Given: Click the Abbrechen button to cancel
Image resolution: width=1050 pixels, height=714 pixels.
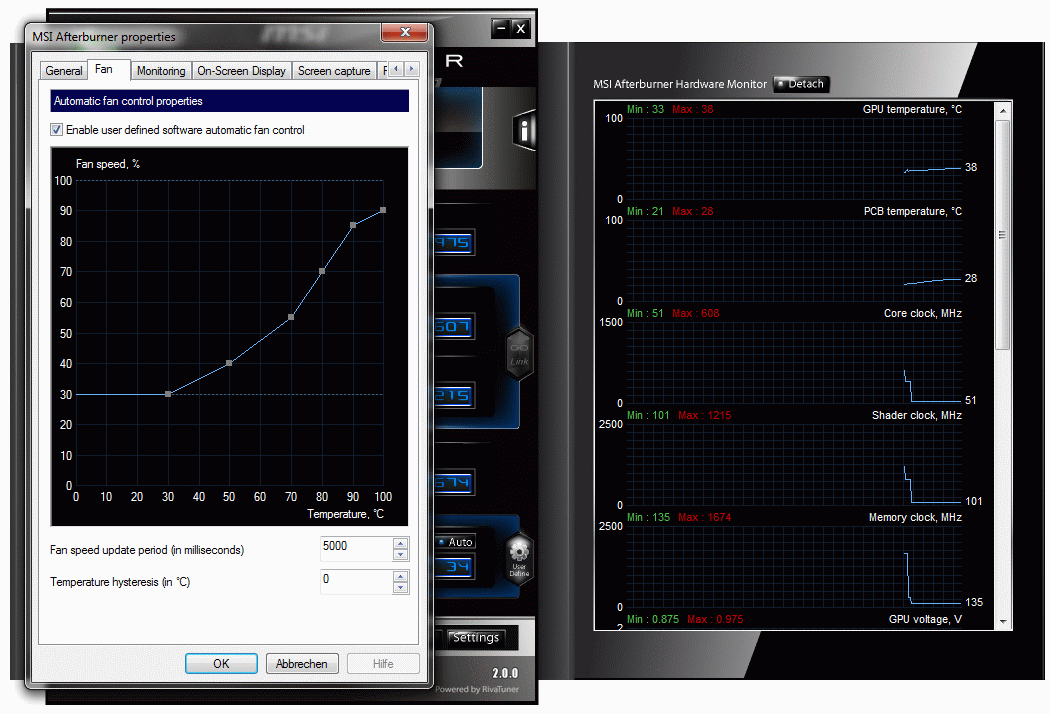Looking at the screenshot, I should click(x=302, y=664).
